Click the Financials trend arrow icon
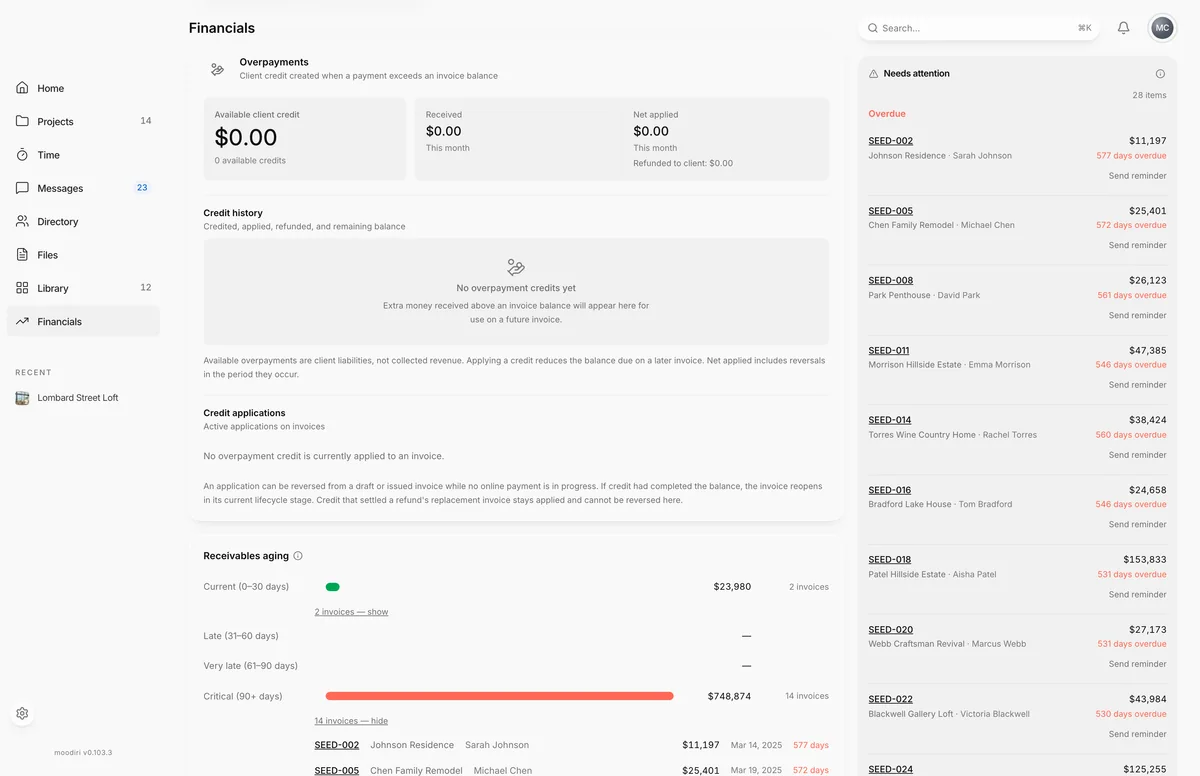 (x=22, y=321)
